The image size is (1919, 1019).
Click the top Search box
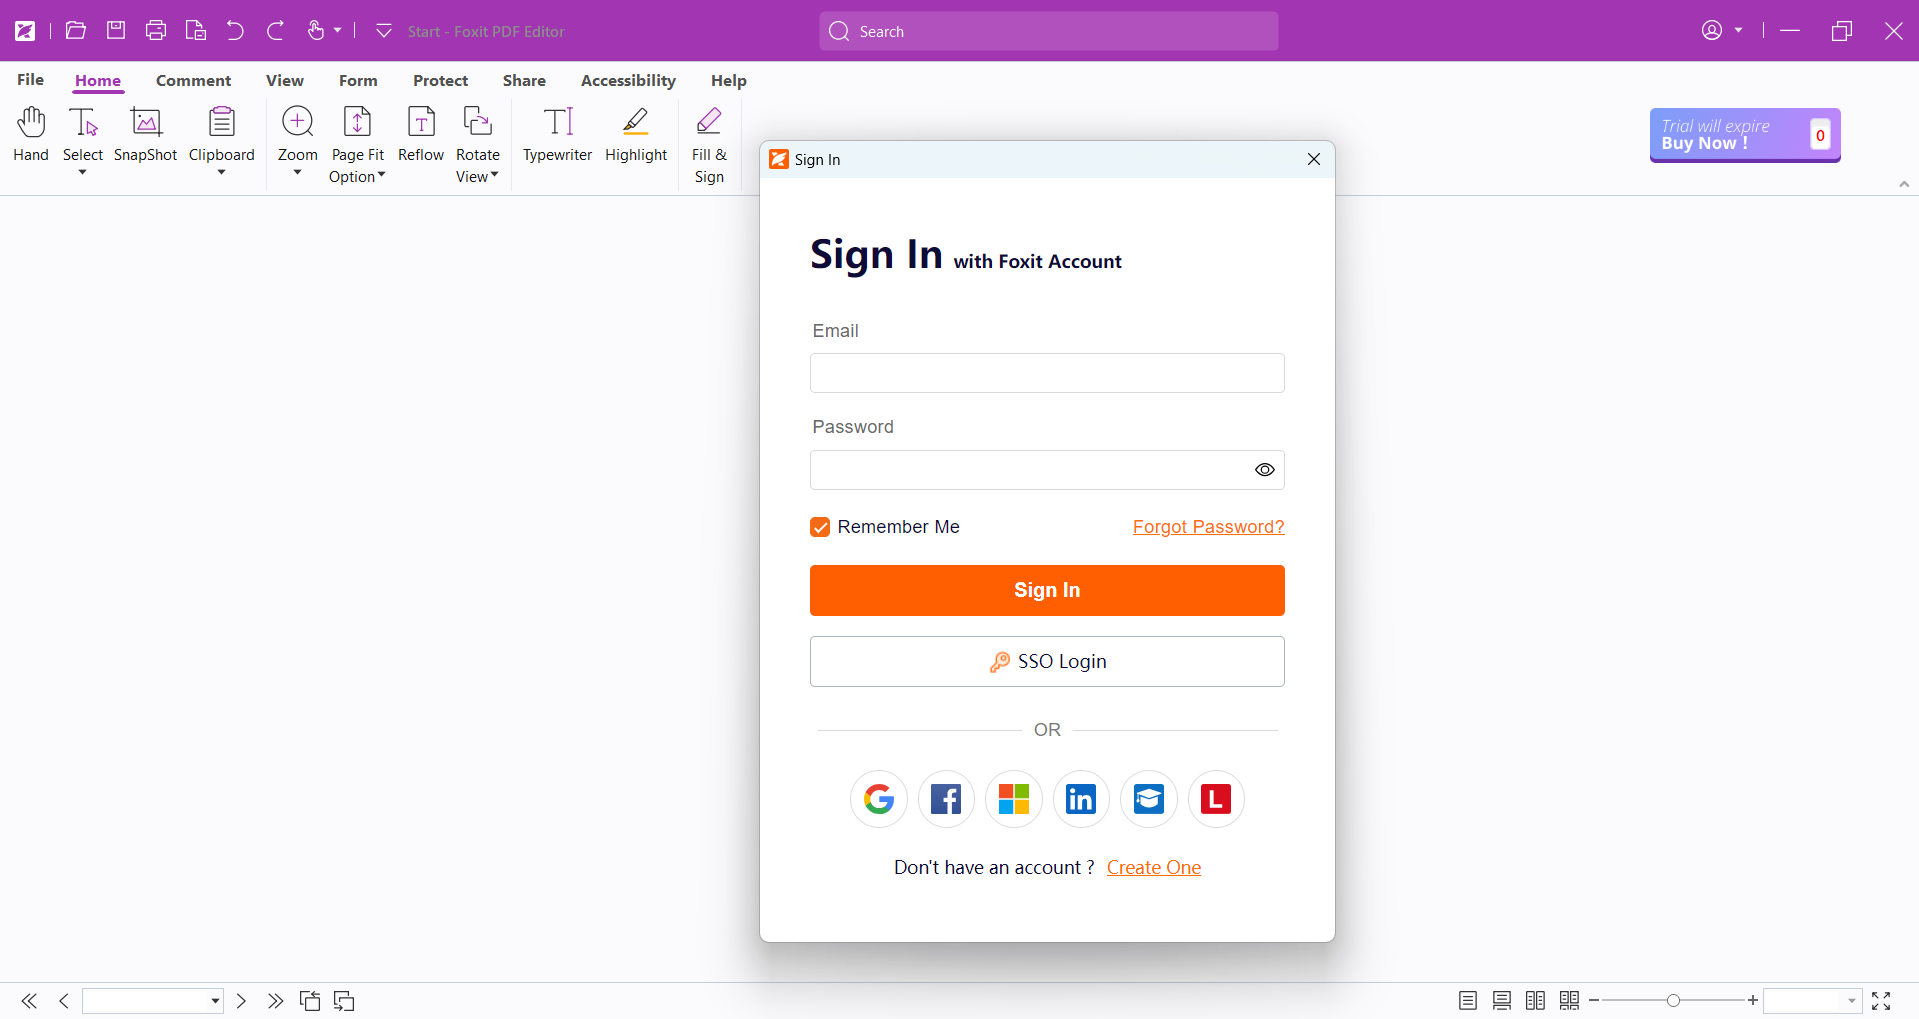(x=1048, y=31)
